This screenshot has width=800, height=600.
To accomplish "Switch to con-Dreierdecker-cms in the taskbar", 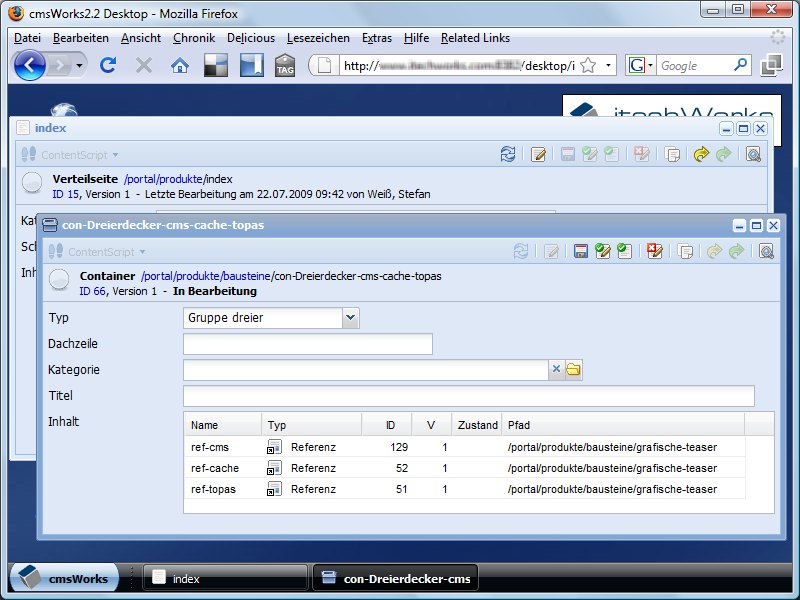I will [x=395, y=578].
